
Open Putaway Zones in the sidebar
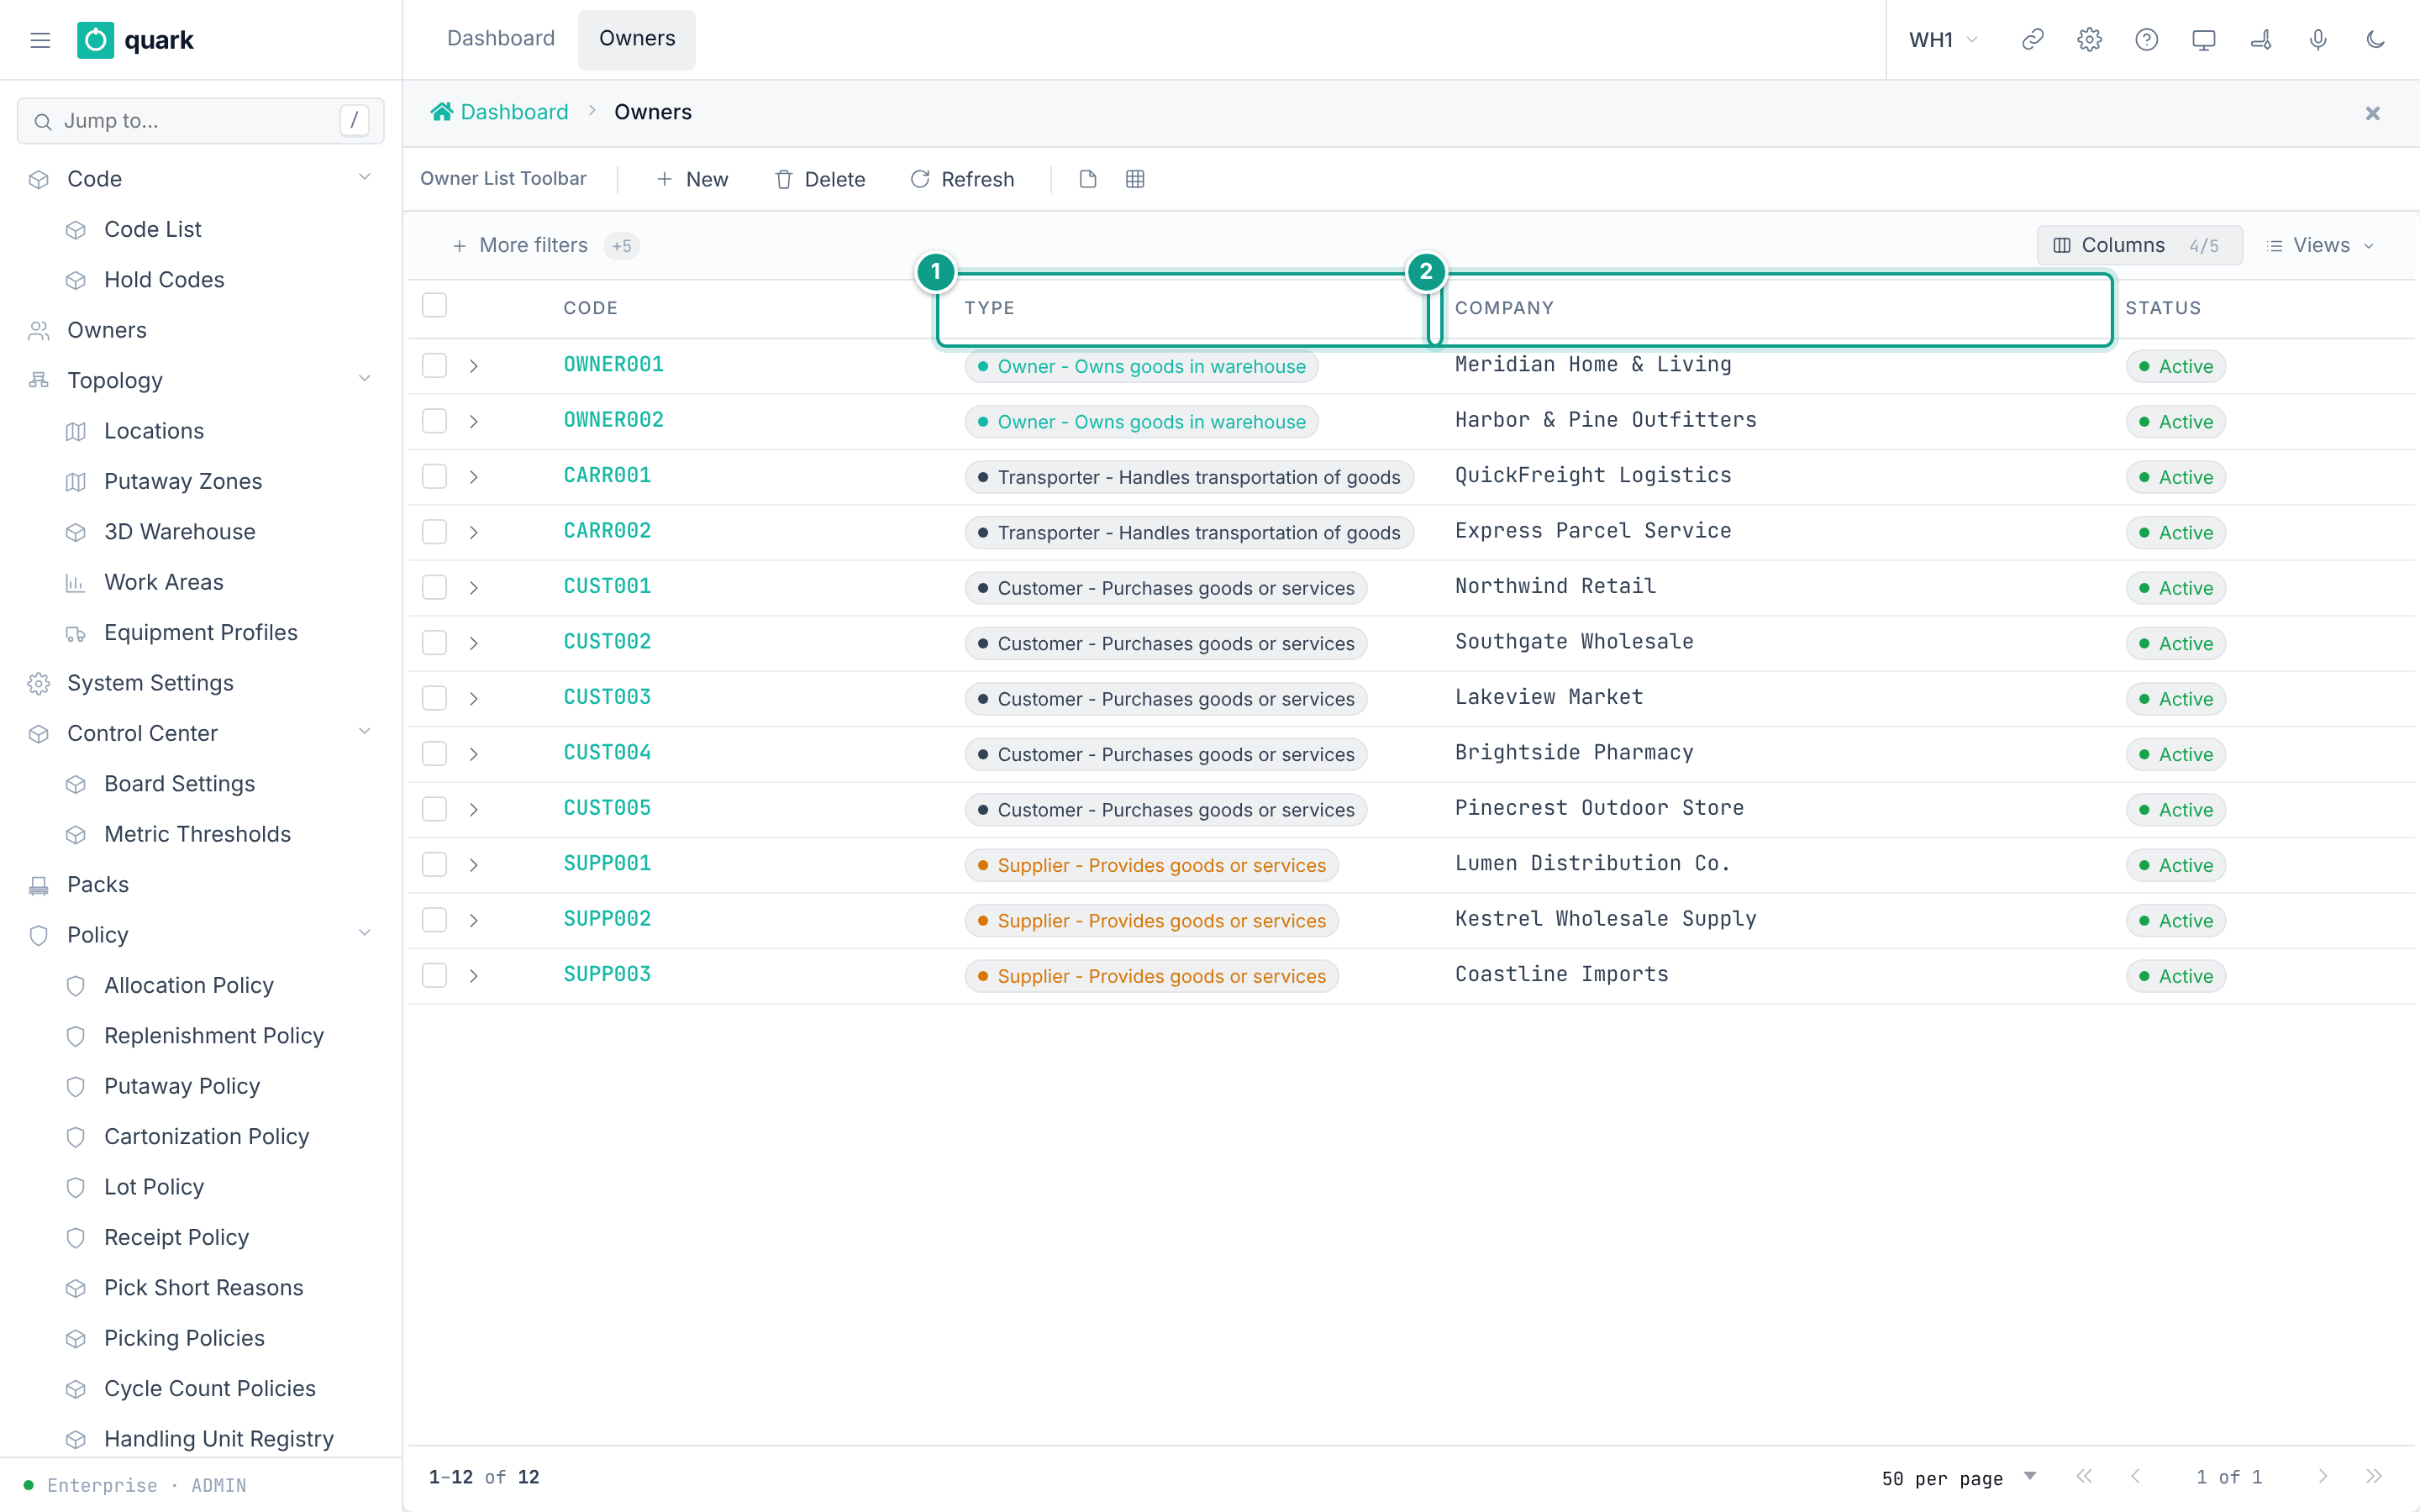[183, 481]
